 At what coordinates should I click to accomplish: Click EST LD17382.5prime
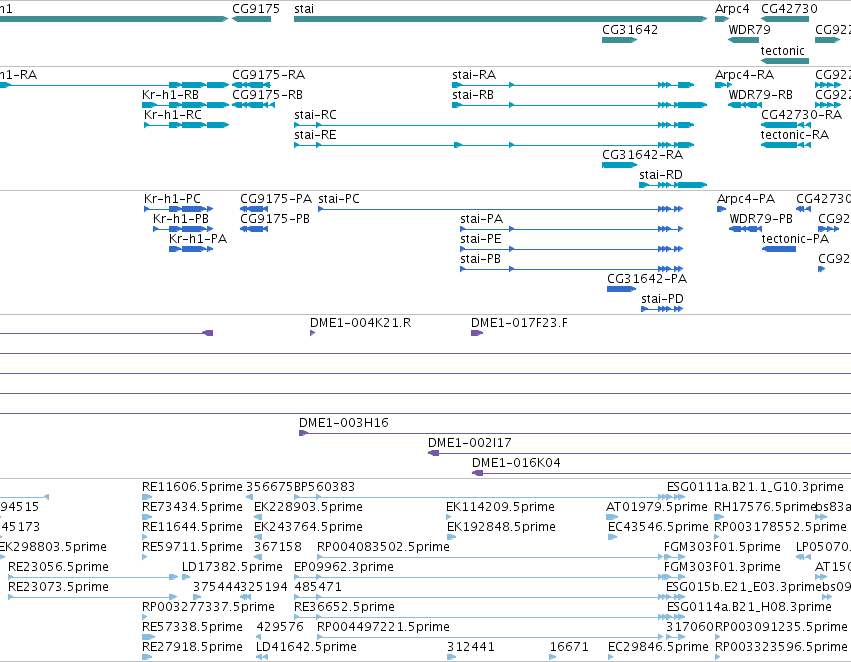(x=186, y=578)
